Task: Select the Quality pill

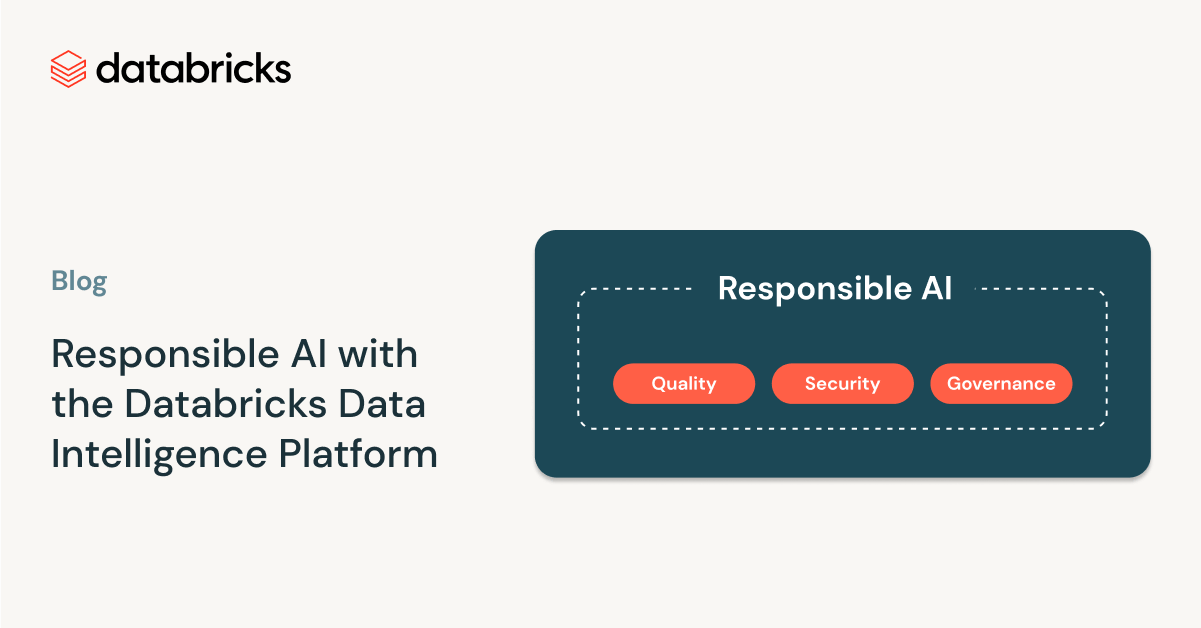Action: [684, 383]
